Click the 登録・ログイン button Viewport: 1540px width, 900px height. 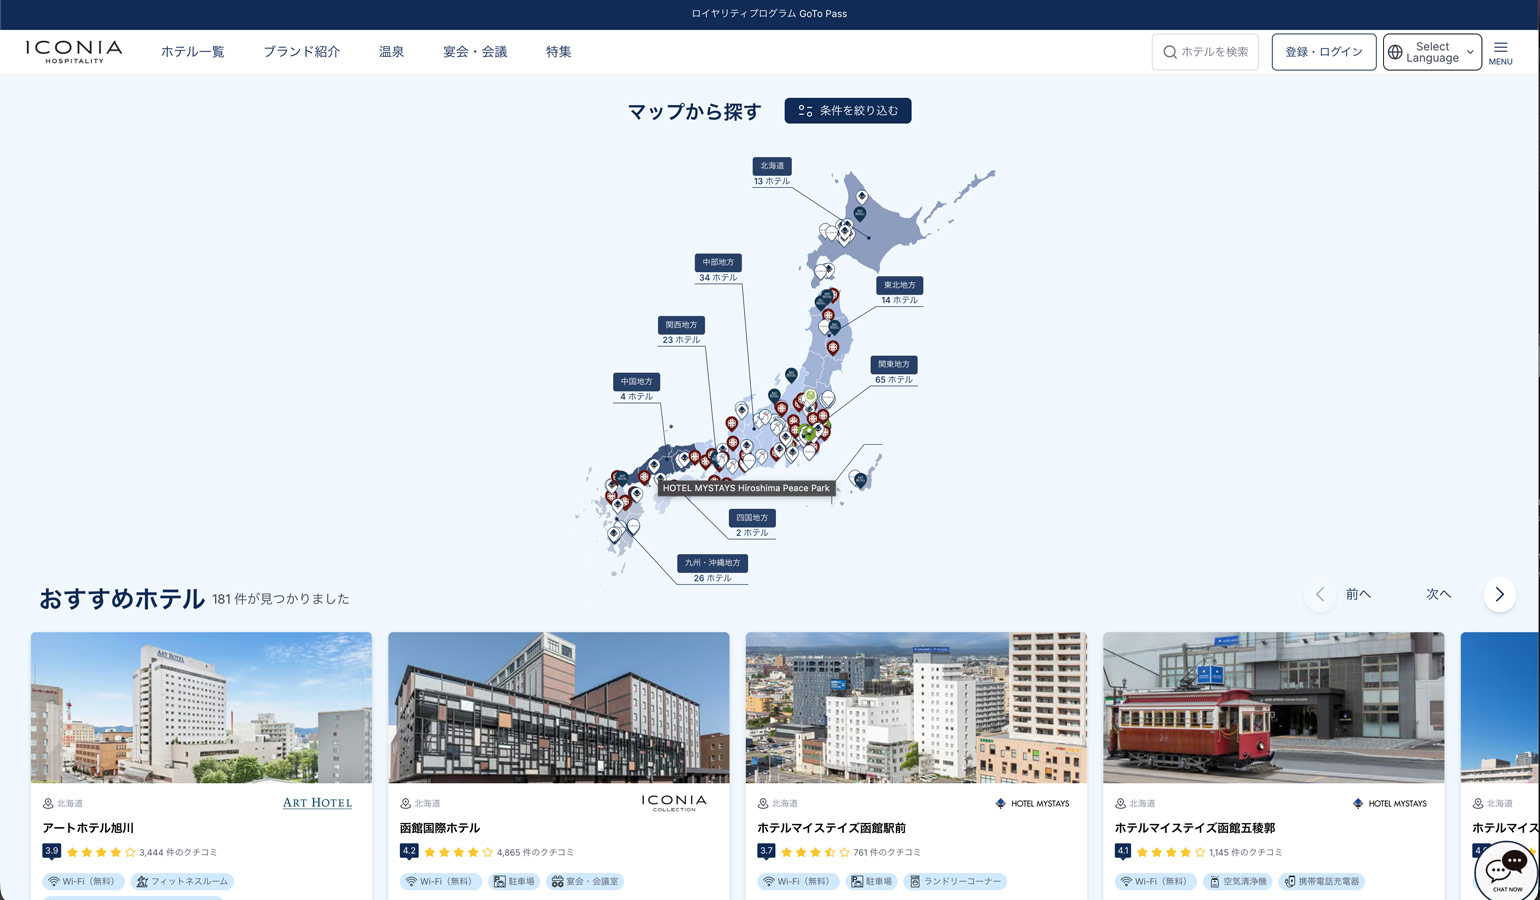1324,52
